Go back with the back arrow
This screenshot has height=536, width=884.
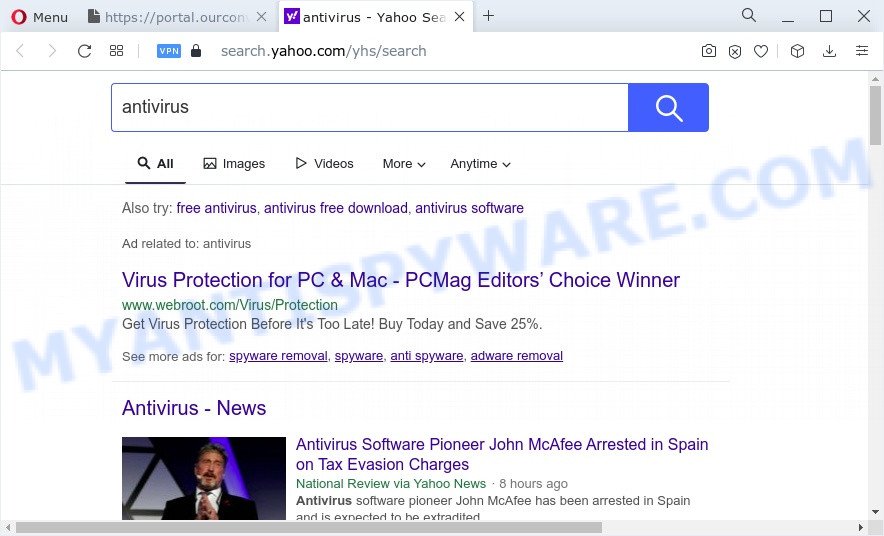point(20,51)
